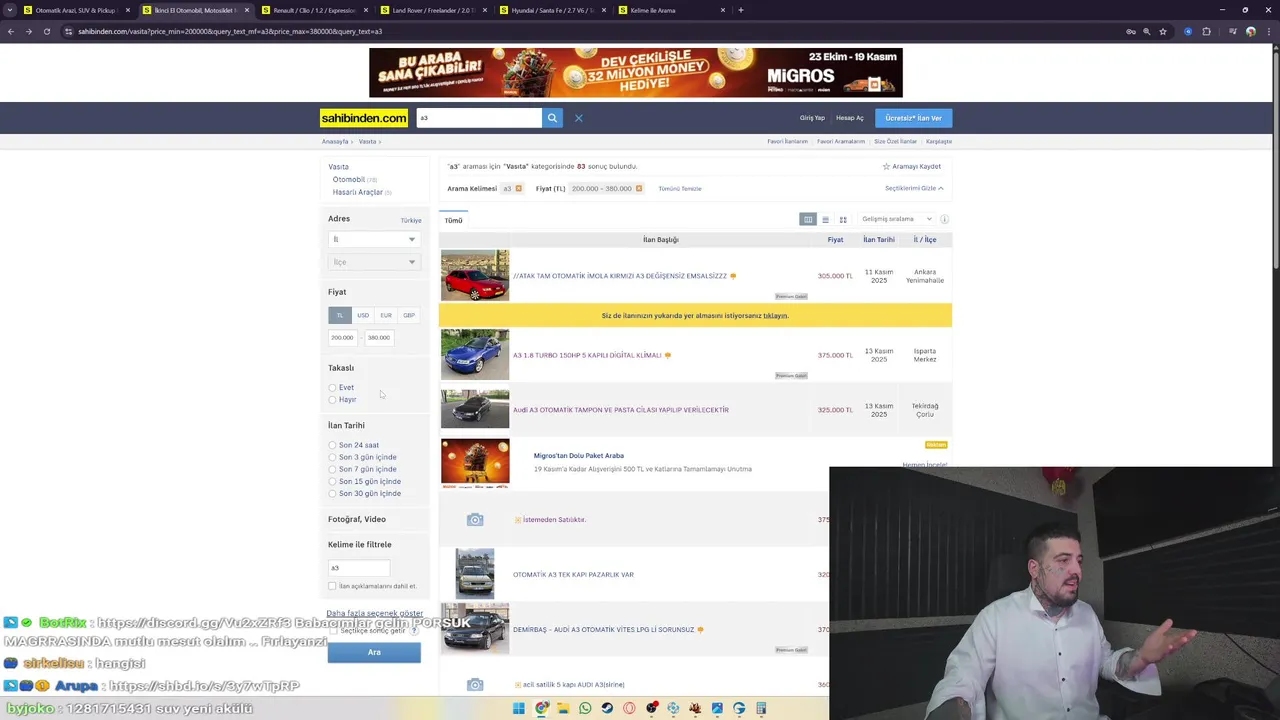Open blue A3 1.8 Turbo listing thumbnail
This screenshot has width=1280, height=720.
click(475, 355)
